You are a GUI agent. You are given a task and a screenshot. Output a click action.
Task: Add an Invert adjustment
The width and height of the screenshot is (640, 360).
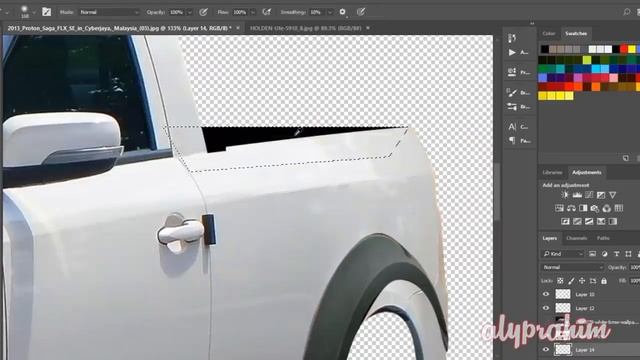pos(565,221)
